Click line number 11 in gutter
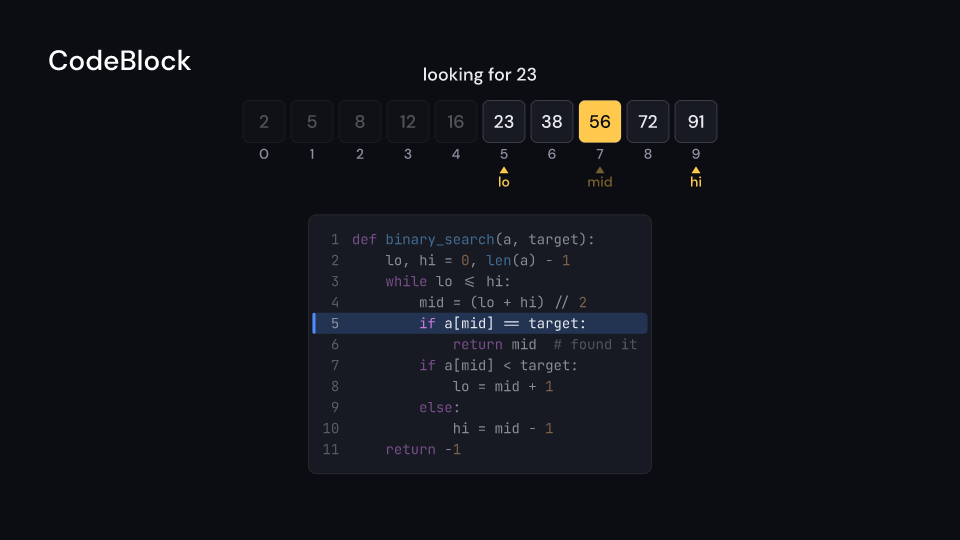 [x=331, y=449]
